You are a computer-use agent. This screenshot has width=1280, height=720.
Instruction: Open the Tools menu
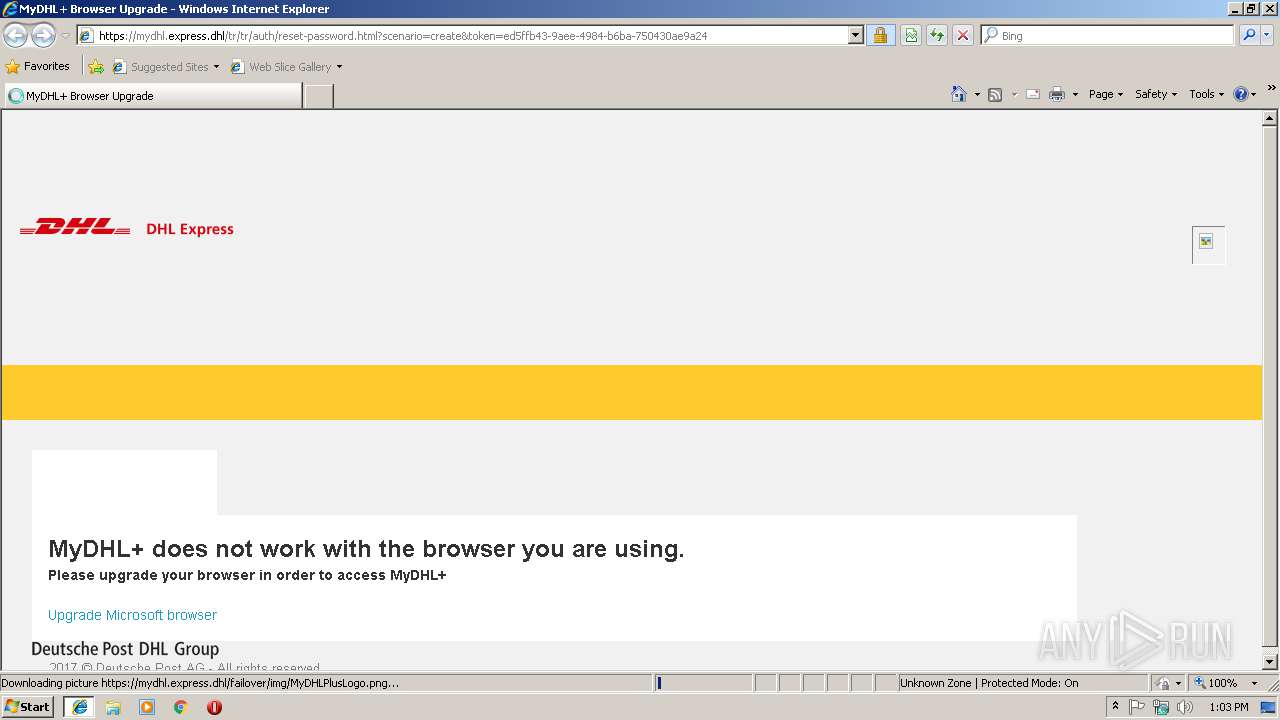click(x=1206, y=94)
